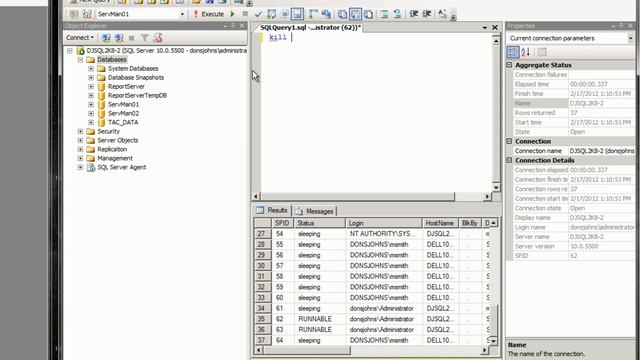This screenshot has width=640, height=360.
Task: Collapse the Databases folder
Action: [x=80, y=60]
